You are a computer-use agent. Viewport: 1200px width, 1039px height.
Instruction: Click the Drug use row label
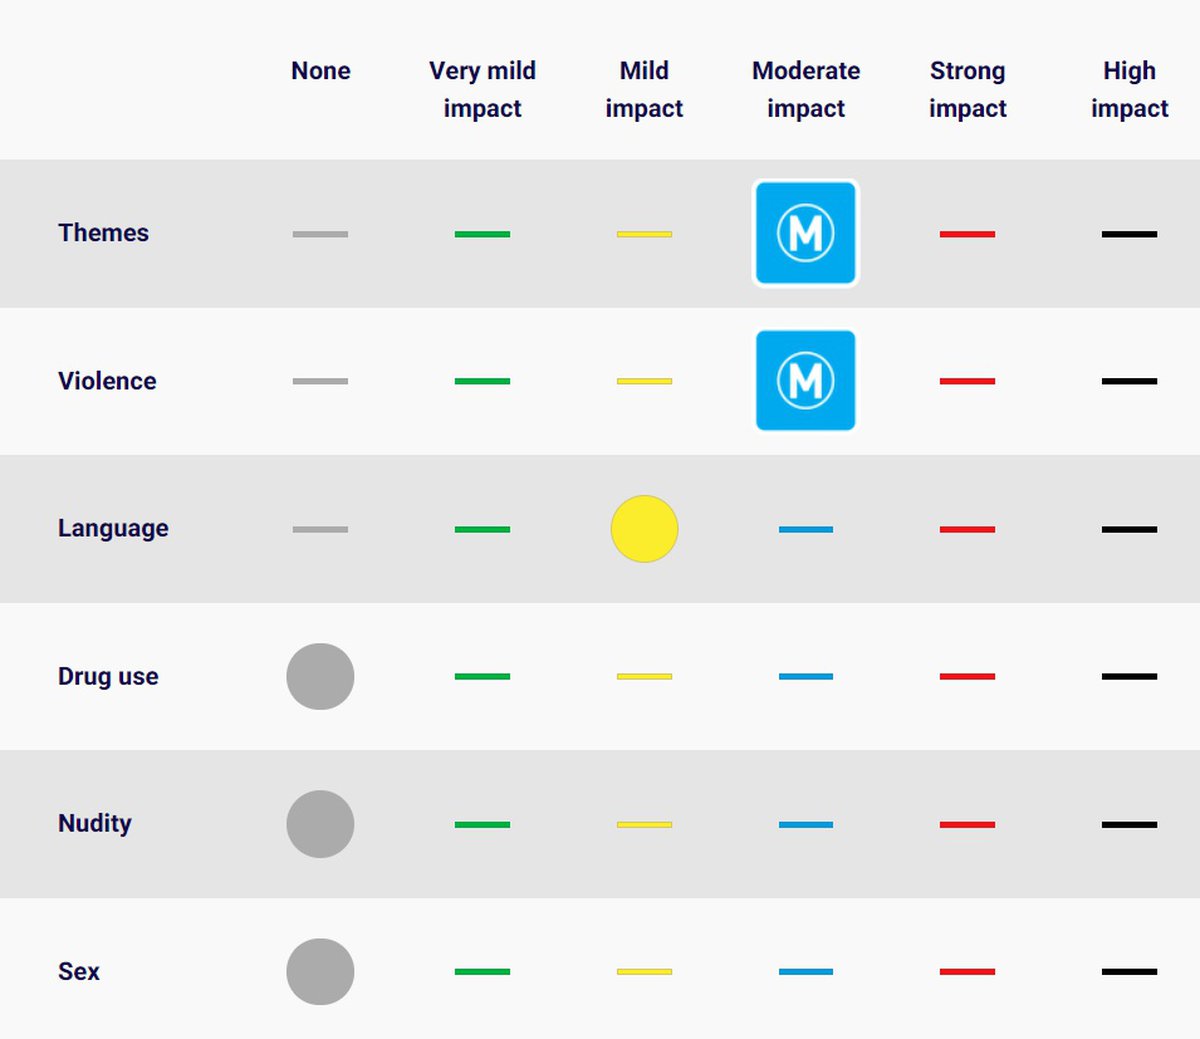(108, 676)
